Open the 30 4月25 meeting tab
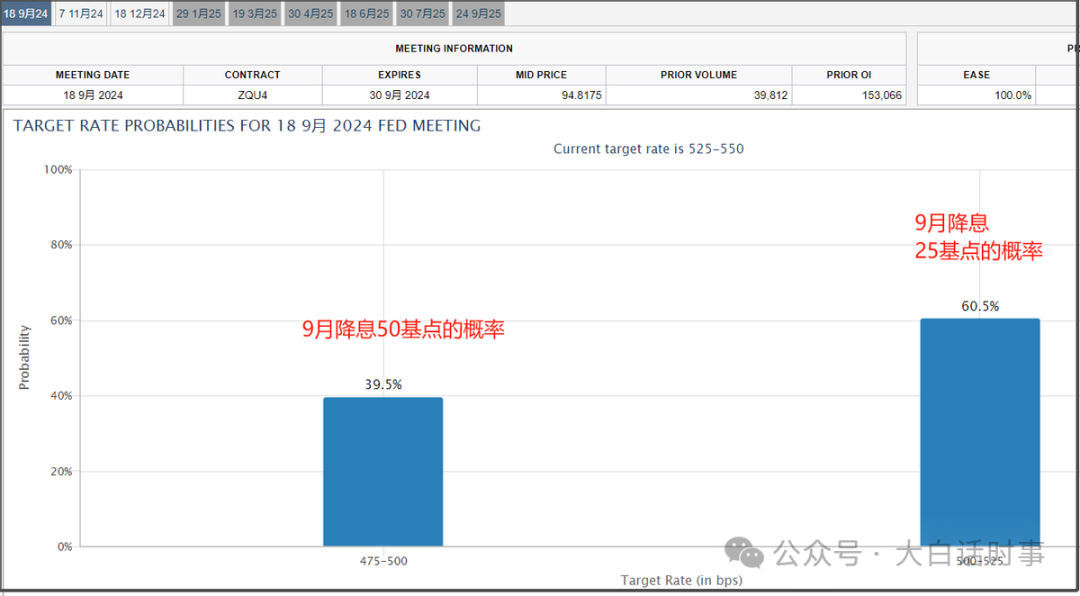Viewport: 1080px width, 596px height. (311, 14)
